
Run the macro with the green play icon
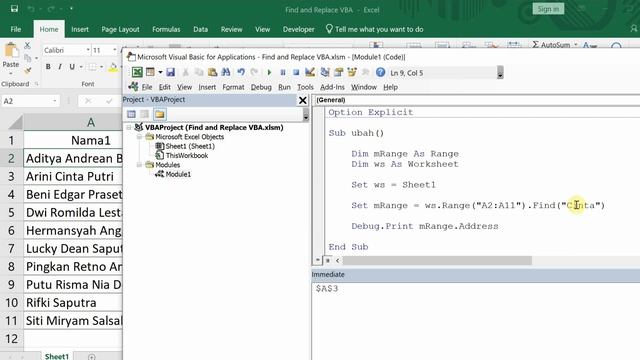[x=269, y=72]
